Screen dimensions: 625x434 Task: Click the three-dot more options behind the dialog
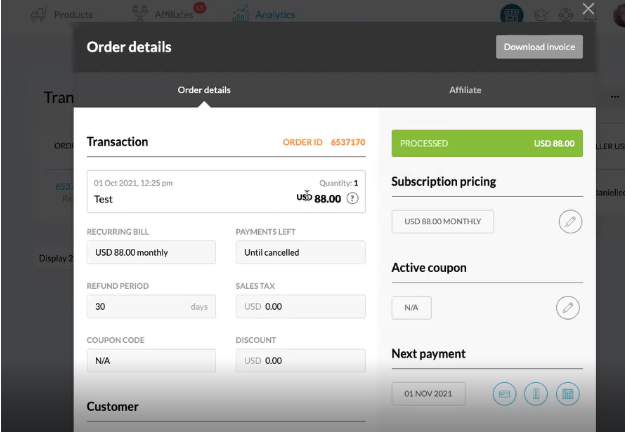(615, 97)
